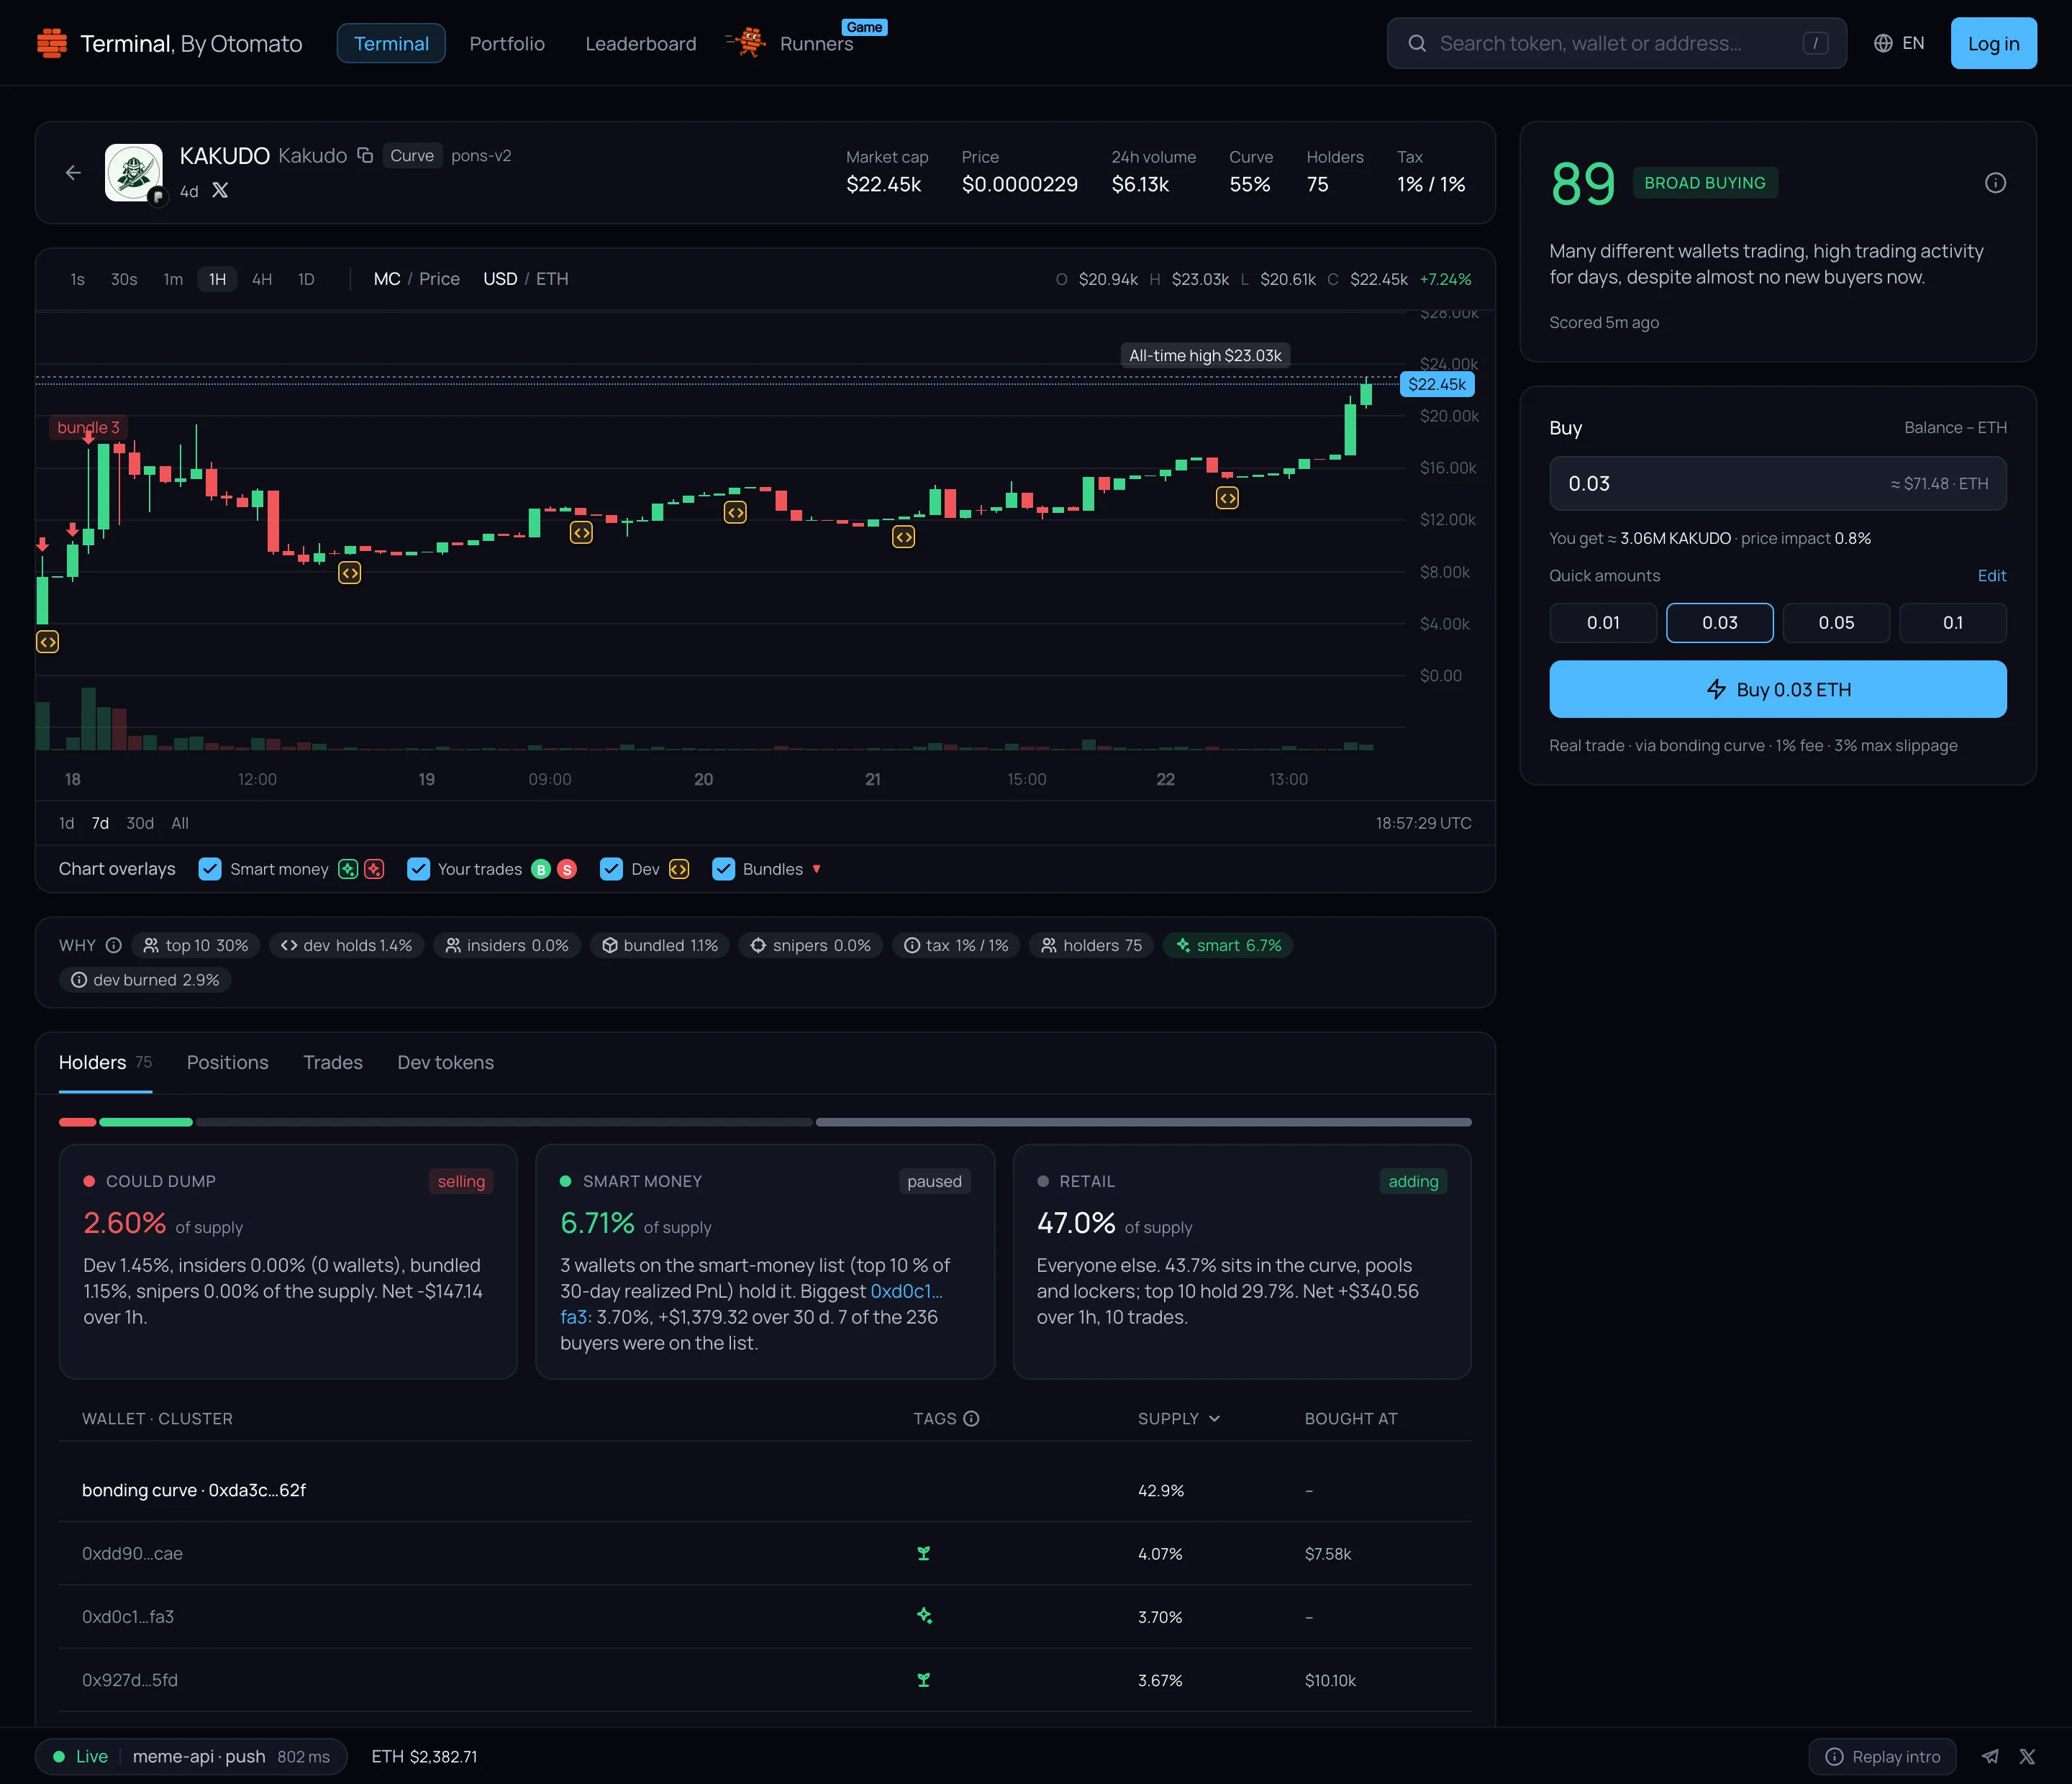Open the Portfolio nav tab
Screen dimensions: 2072x1784
[x=507, y=43]
